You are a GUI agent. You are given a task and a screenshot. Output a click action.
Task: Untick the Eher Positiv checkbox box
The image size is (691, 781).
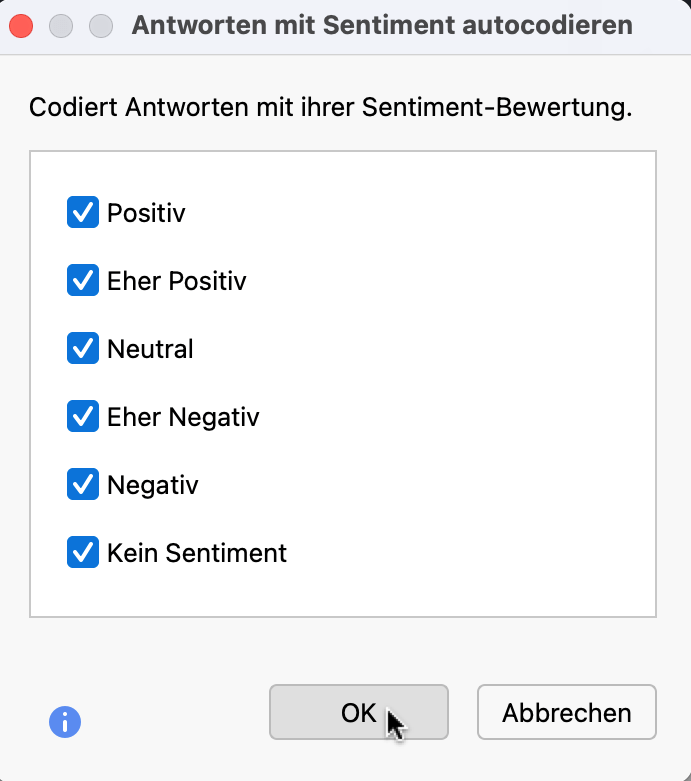[82, 281]
